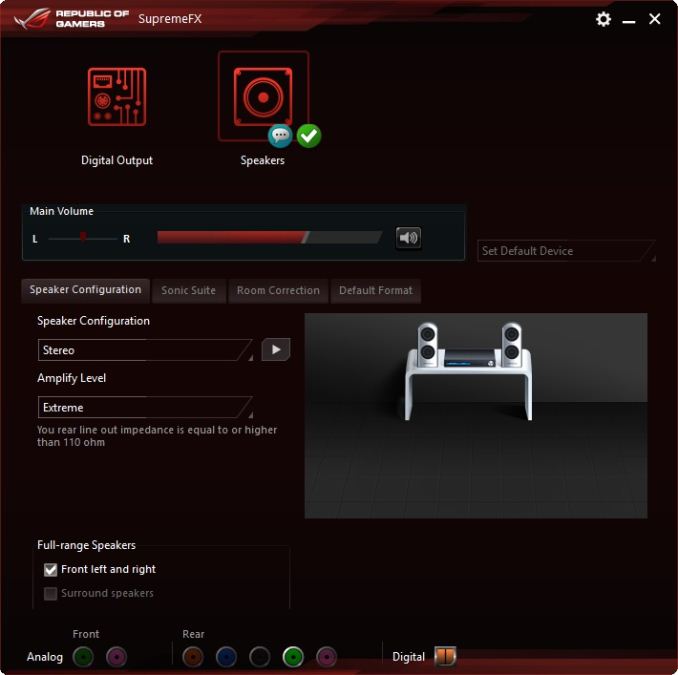Click the main volume level bar
The width and height of the screenshot is (678, 675).
[x=269, y=237]
